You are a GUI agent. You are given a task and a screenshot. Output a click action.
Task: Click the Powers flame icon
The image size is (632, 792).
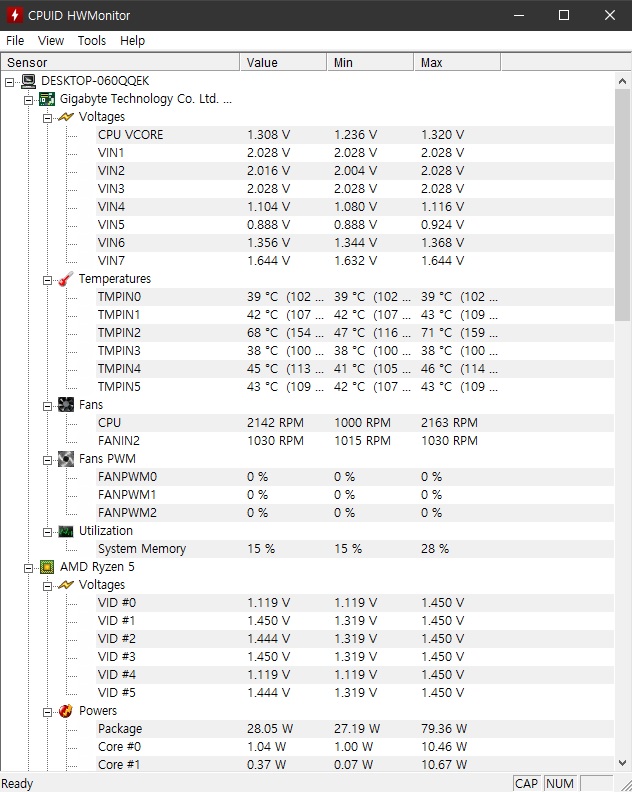pyautogui.click(x=66, y=711)
